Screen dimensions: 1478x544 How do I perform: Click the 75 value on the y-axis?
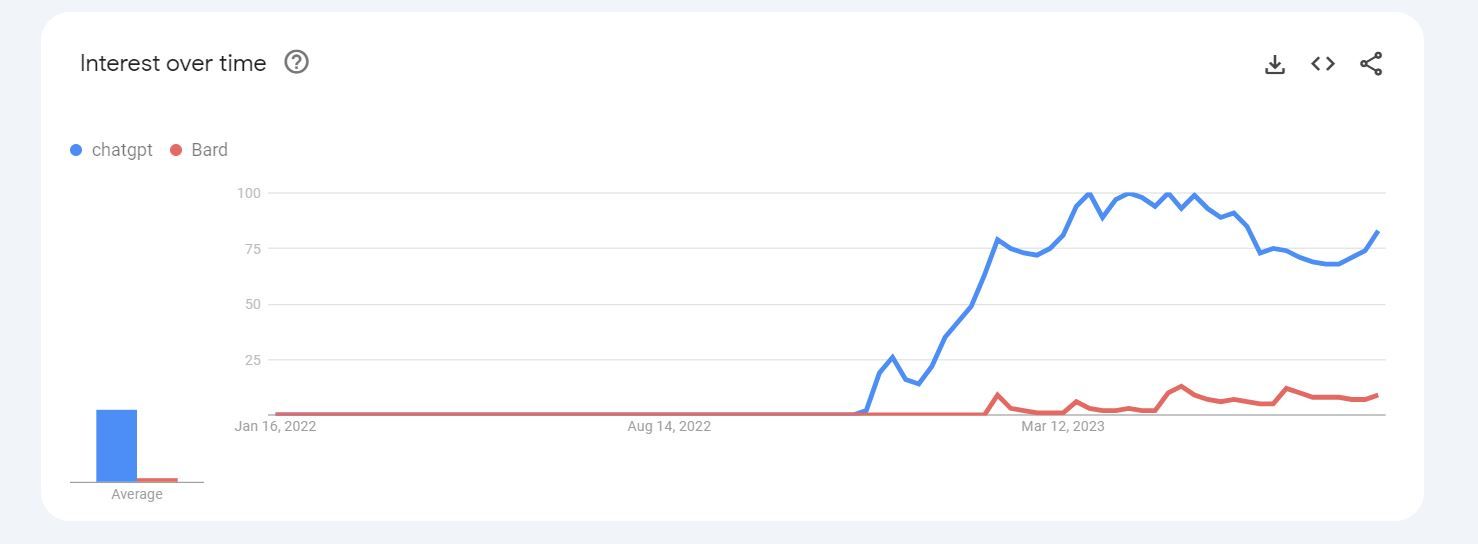[x=252, y=248]
